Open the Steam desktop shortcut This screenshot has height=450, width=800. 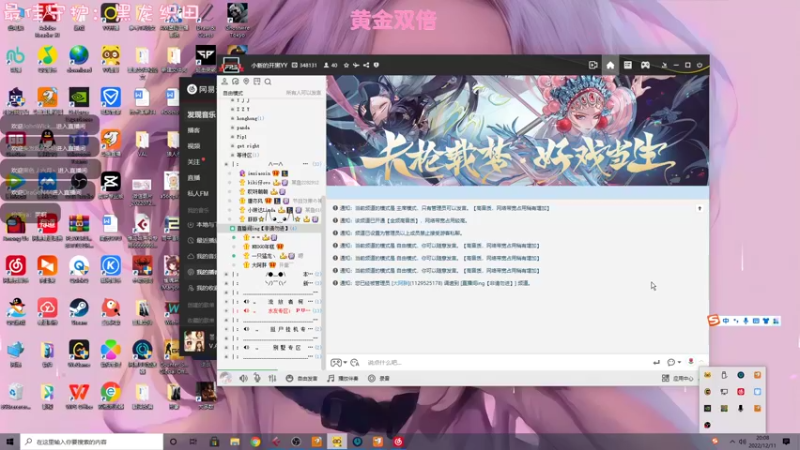pyautogui.click(x=79, y=311)
